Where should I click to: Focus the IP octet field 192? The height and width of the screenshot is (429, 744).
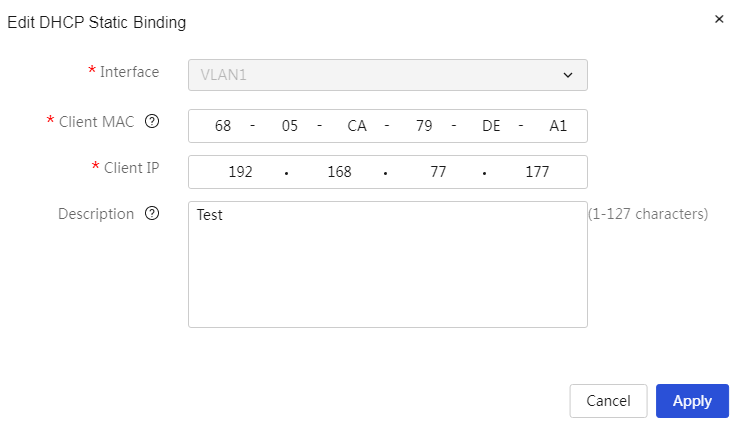coord(241,172)
